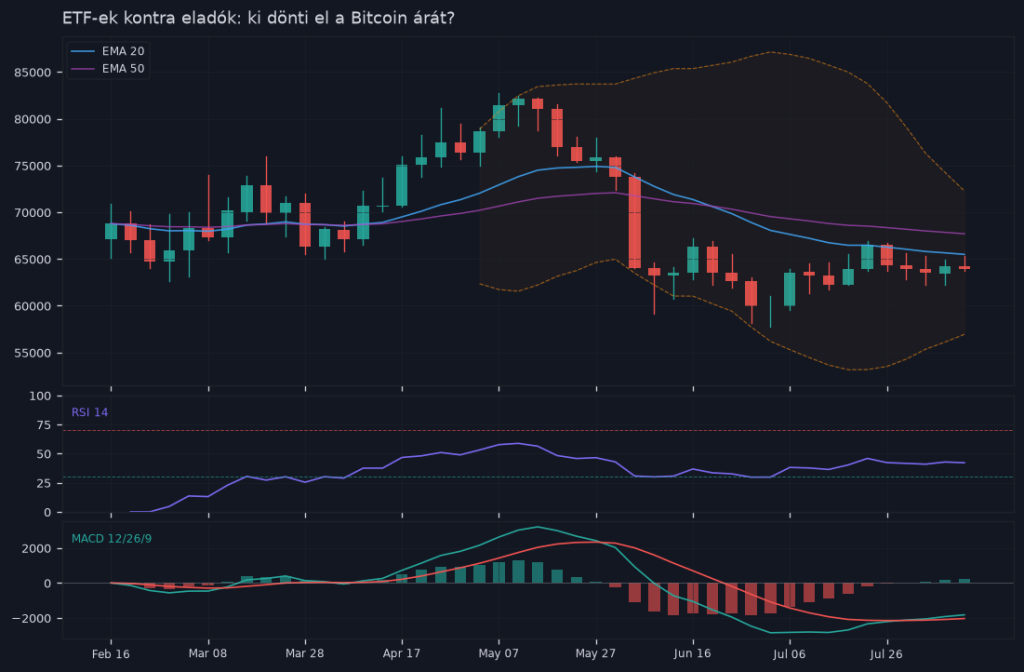Click the chart title about Bitcoin ETF-ek
1024x672 pixels.
coord(258,18)
